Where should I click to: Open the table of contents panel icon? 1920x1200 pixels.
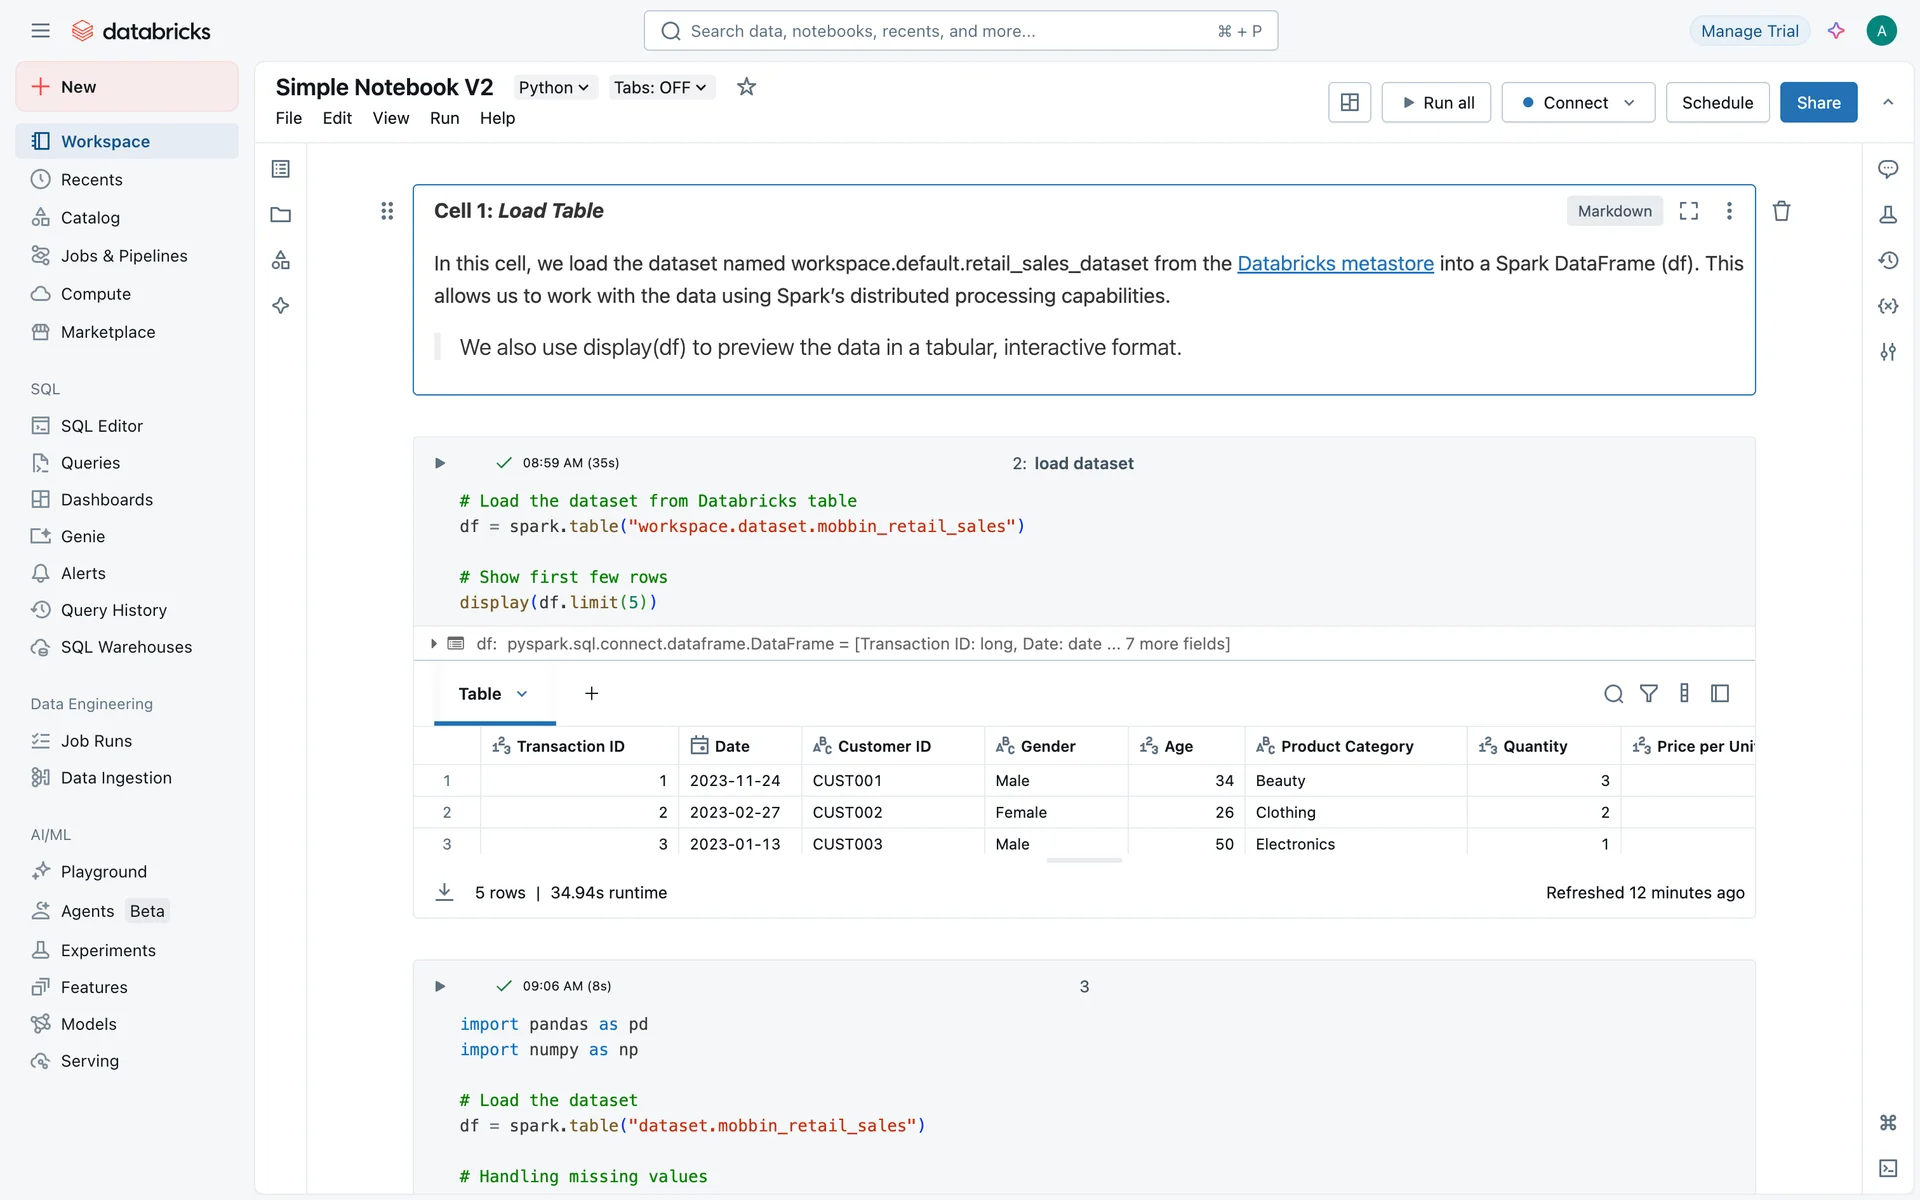[281, 169]
